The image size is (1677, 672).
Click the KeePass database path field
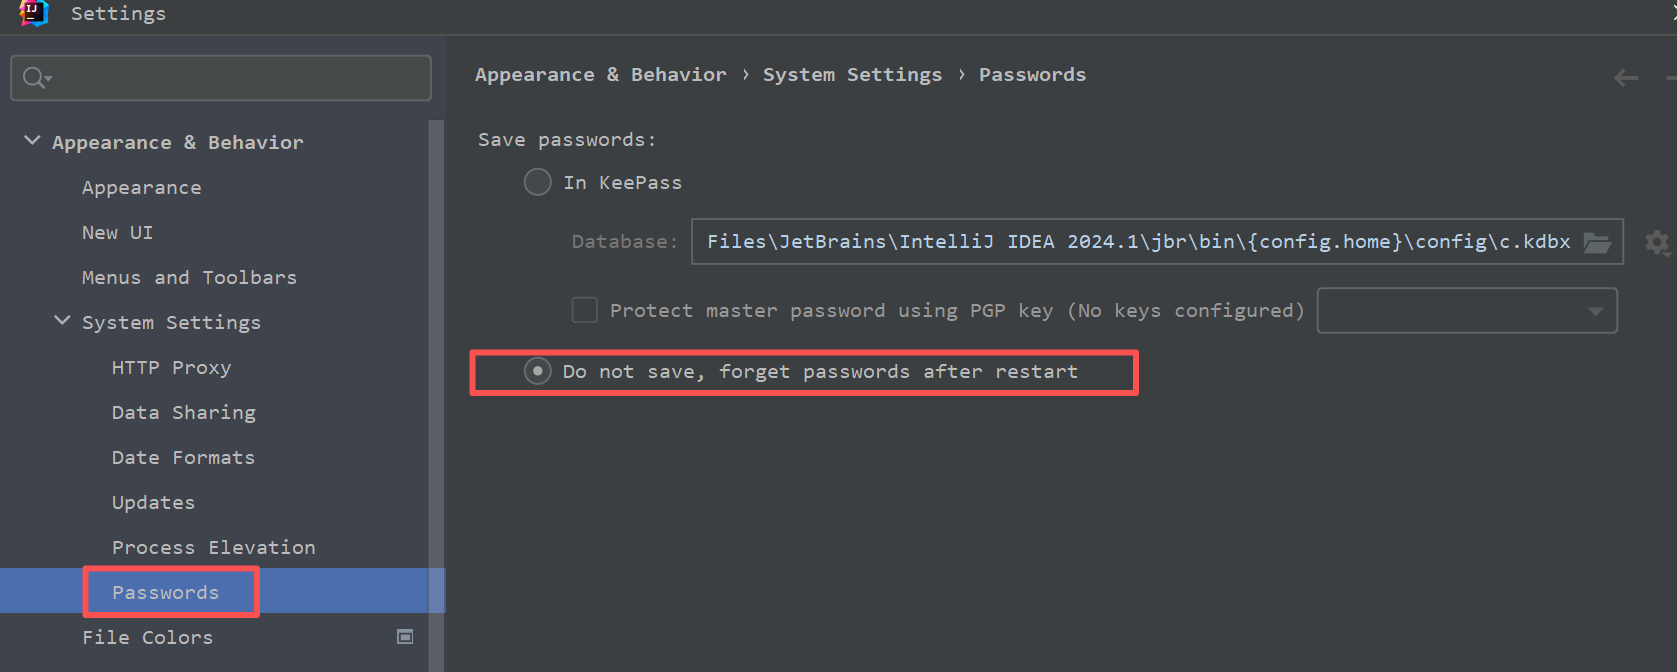tap(1138, 242)
